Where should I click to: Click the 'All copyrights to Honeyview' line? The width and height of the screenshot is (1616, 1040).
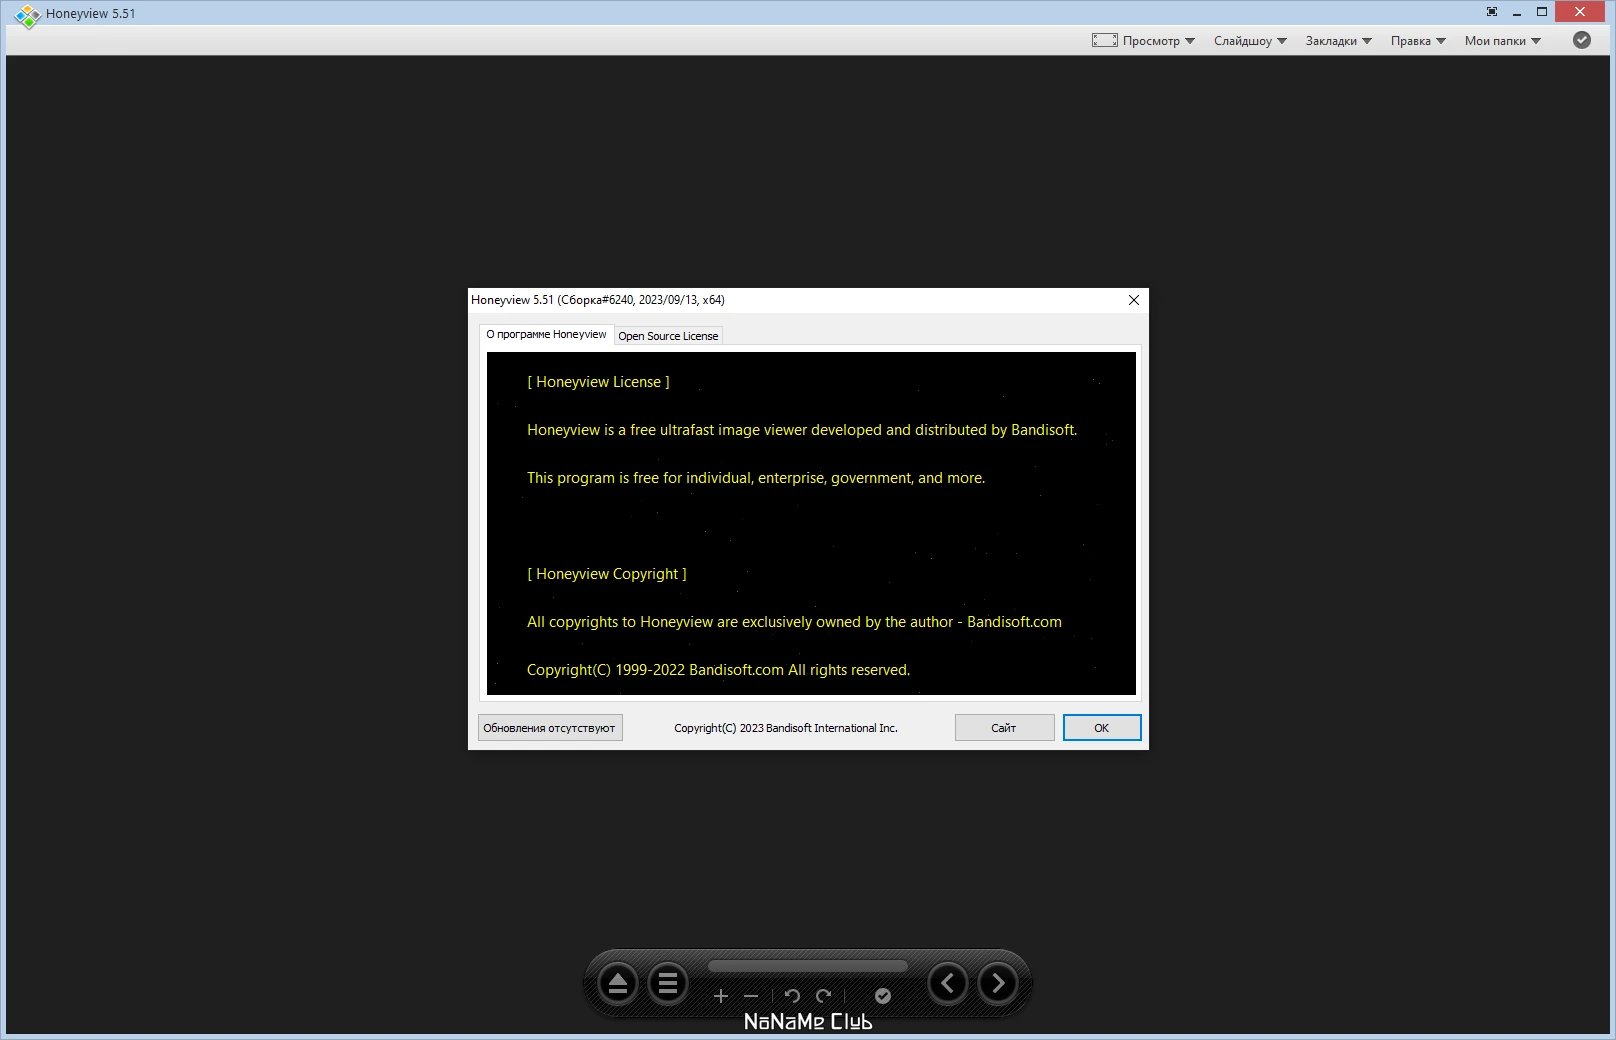(x=794, y=622)
